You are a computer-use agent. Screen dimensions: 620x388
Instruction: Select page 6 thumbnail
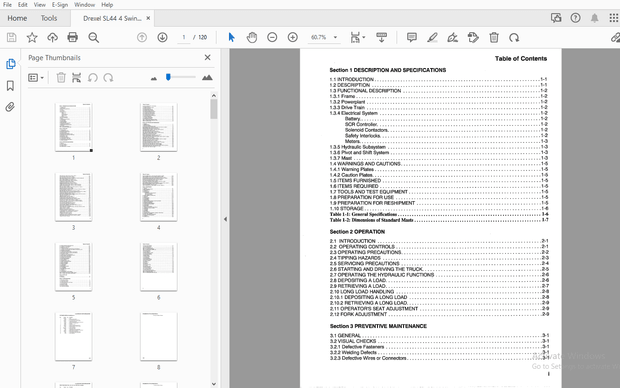click(159, 267)
